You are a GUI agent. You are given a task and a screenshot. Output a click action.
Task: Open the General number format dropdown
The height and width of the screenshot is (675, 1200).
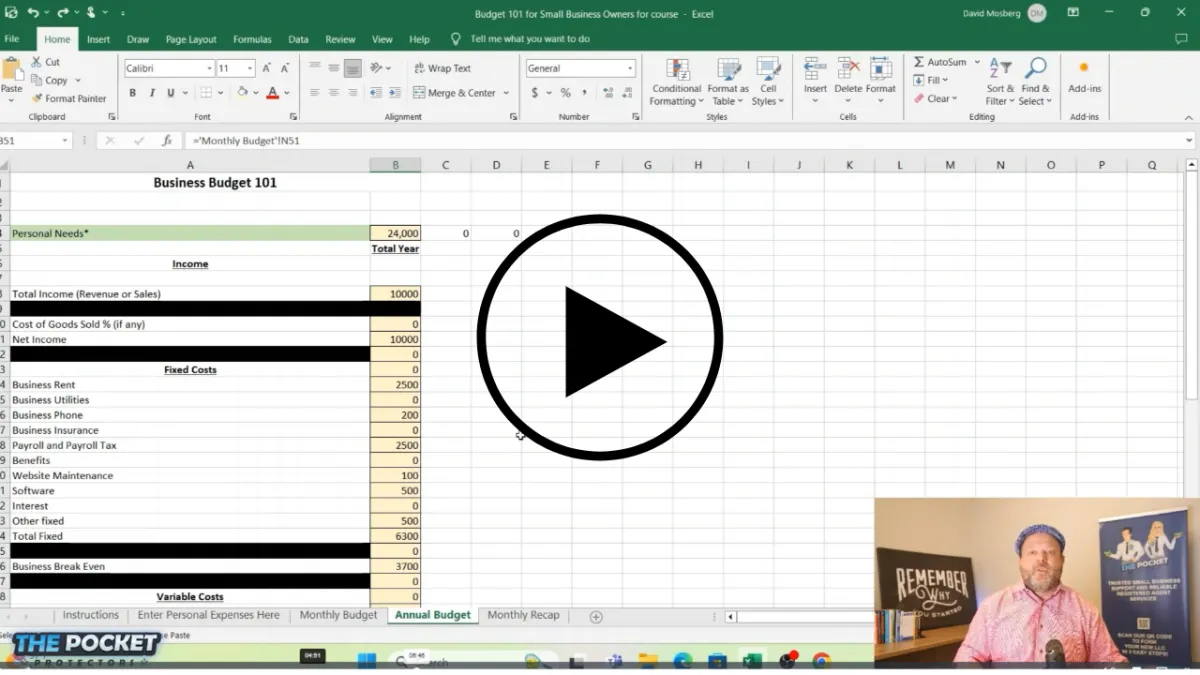coord(630,69)
